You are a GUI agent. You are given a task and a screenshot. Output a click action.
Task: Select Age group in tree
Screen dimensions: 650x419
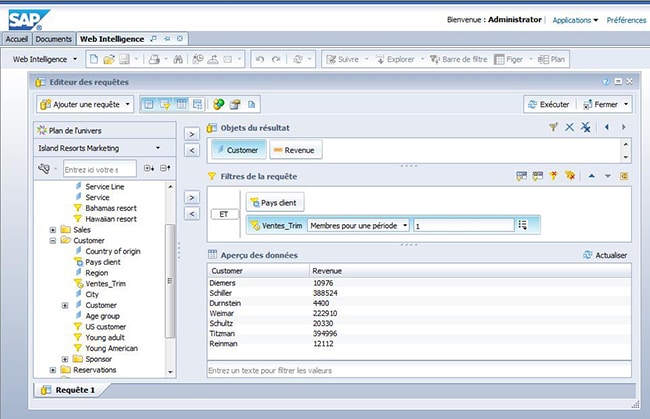click(102, 316)
